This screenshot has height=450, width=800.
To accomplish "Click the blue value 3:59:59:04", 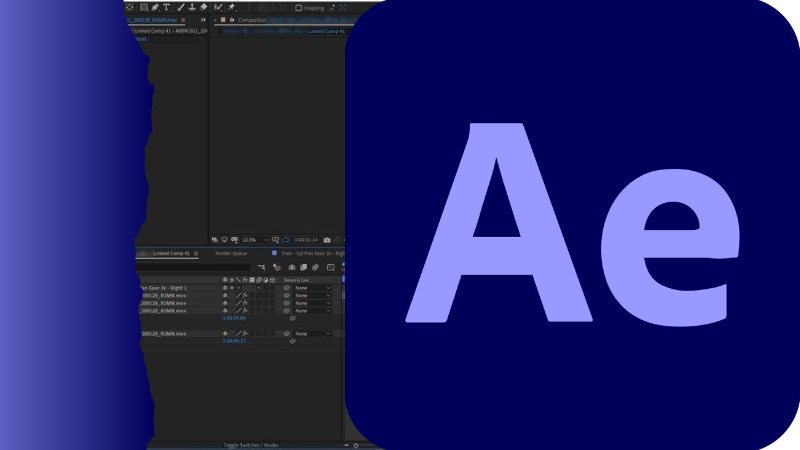I will 234,318.
